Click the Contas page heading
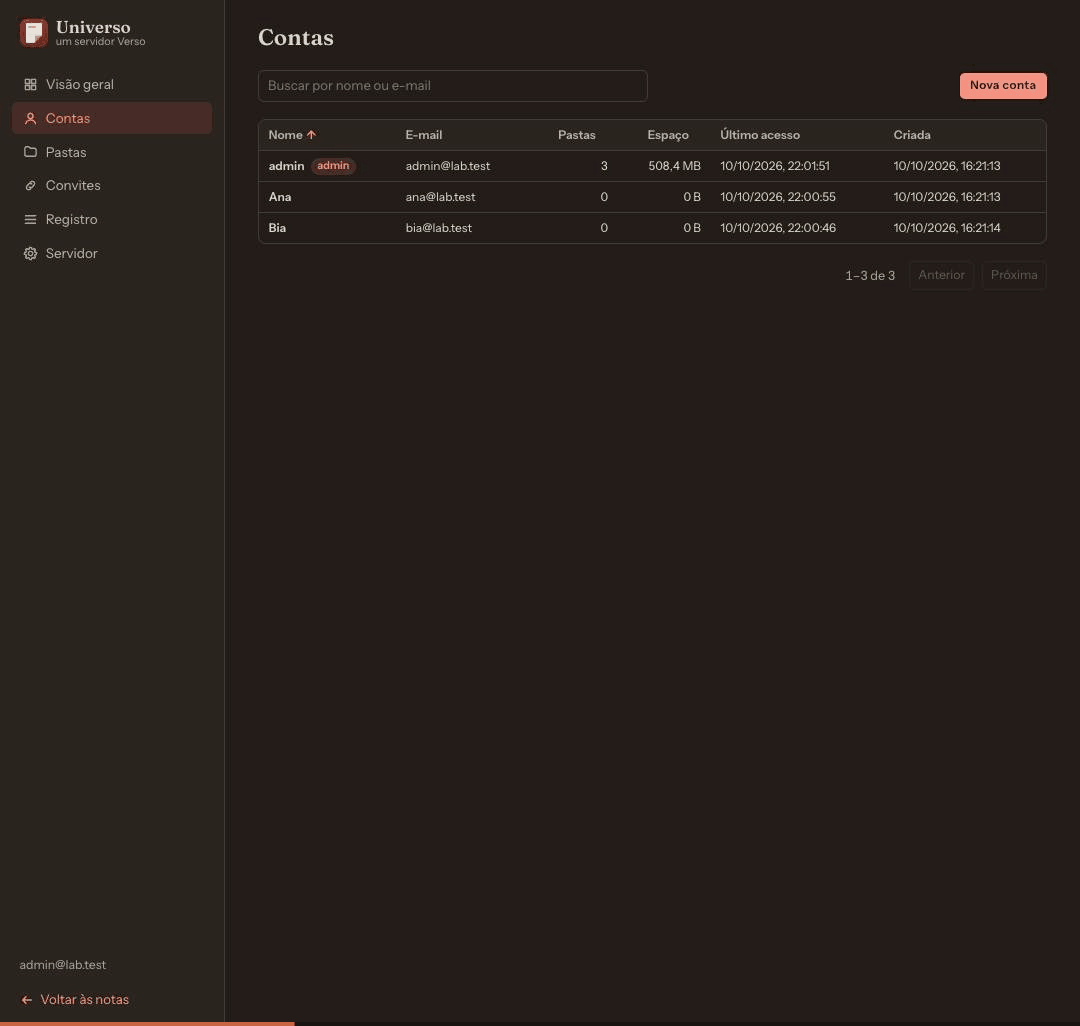 coord(295,37)
